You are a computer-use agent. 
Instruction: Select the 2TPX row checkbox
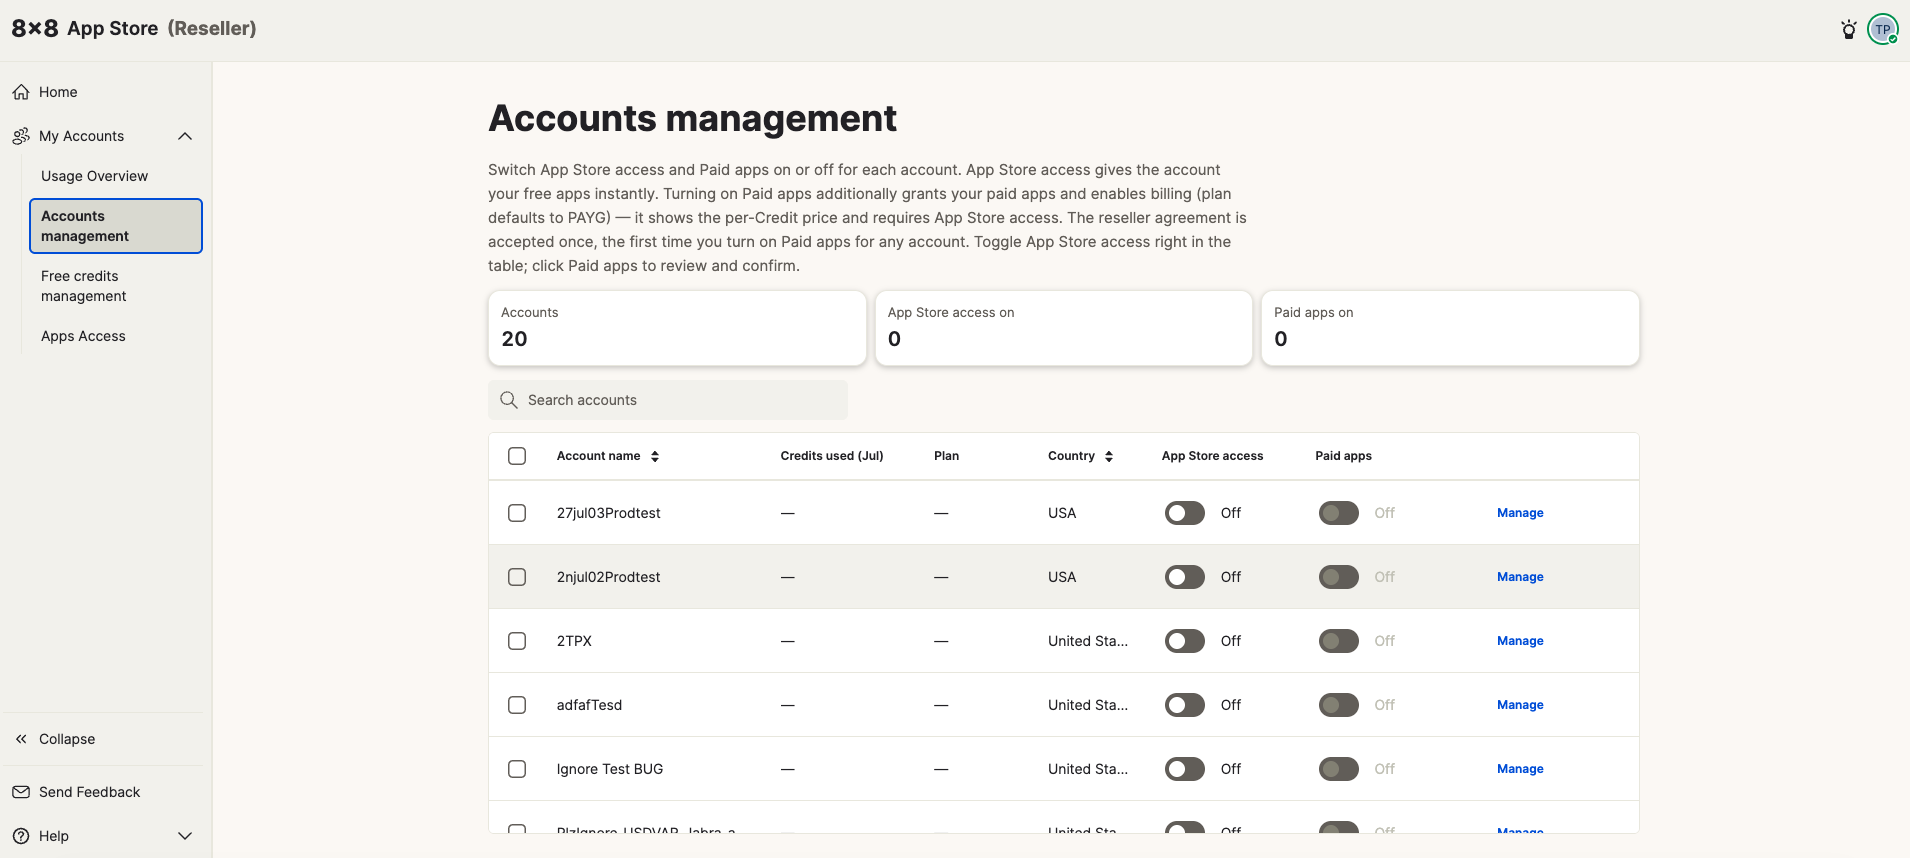click(x=517, y=641)
